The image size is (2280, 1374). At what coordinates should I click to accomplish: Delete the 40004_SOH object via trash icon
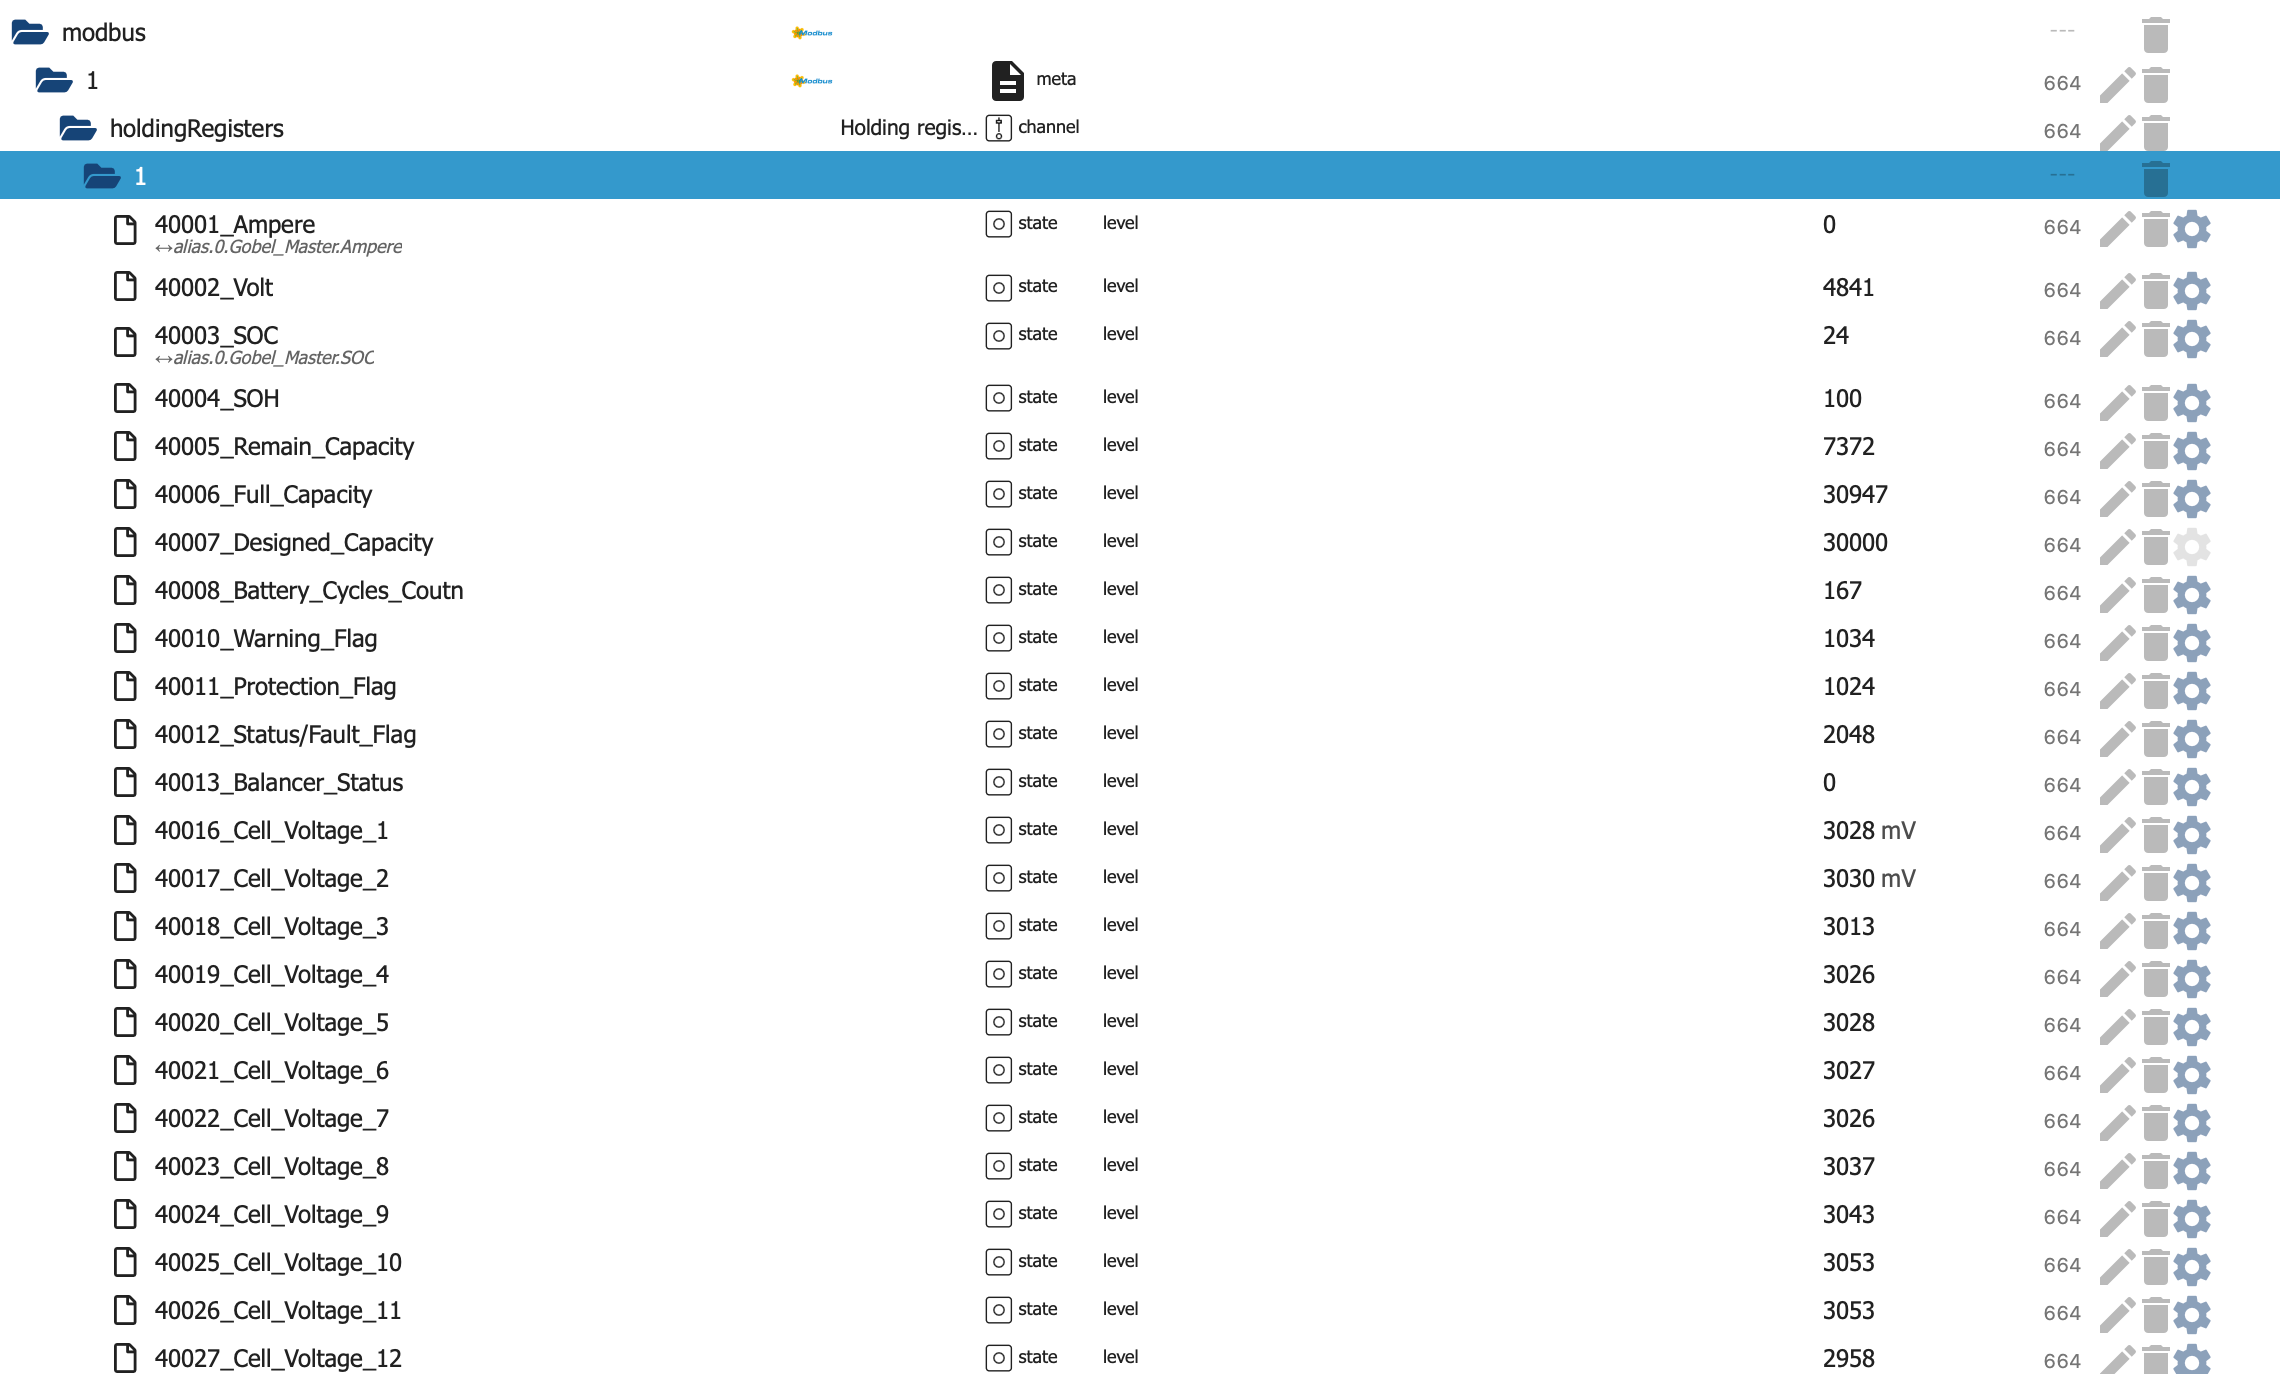(2156, 401)
